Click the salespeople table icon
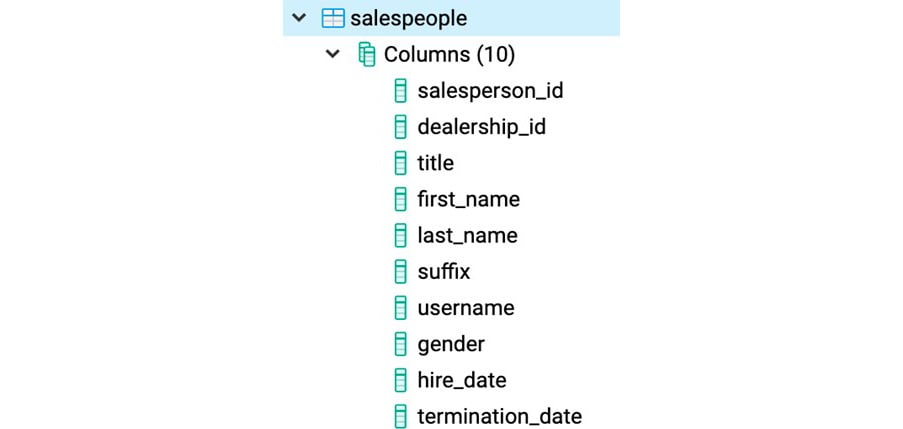 333,18
